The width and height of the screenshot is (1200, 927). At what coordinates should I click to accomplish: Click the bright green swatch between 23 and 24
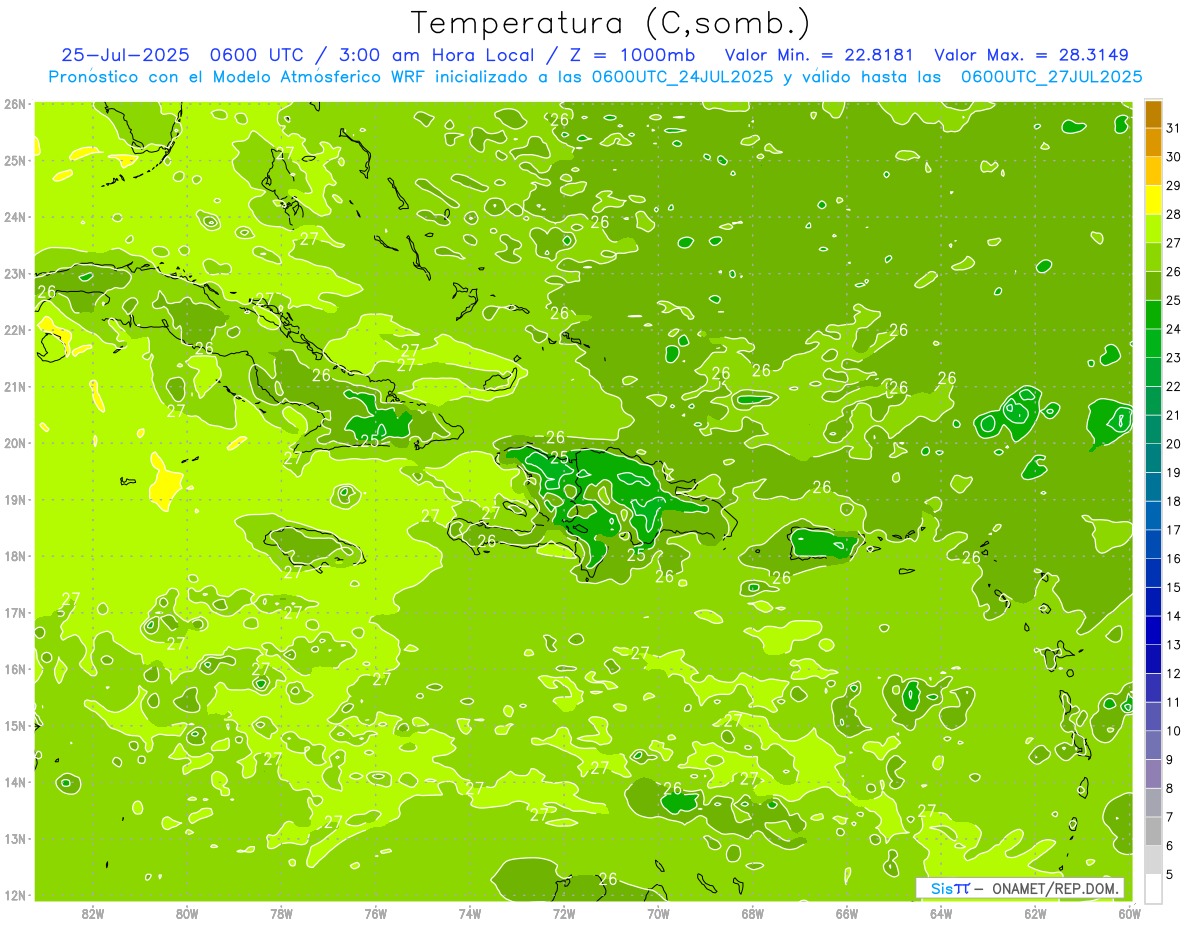[1153, 344]
